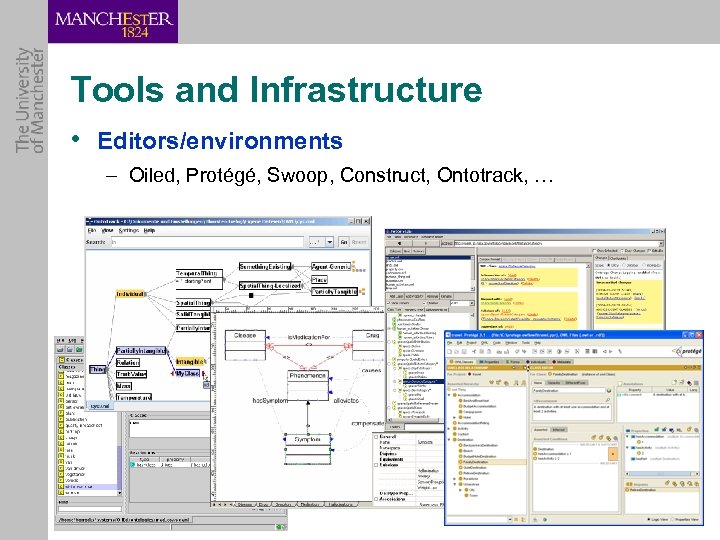Select the Individual node in Ontotrack graph

(x=130, y=294)
